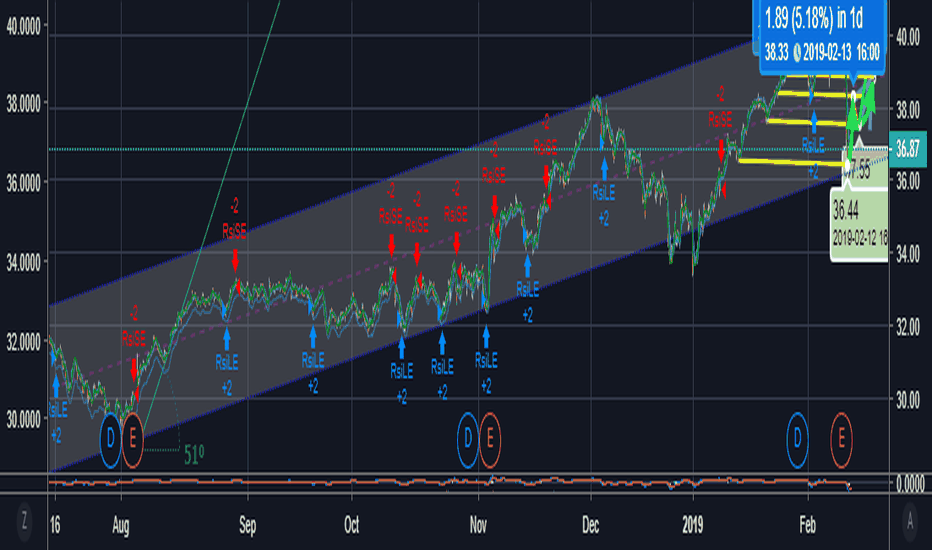Click the 2019 label on time axis
Screen dimensions: 932x550
692,525
